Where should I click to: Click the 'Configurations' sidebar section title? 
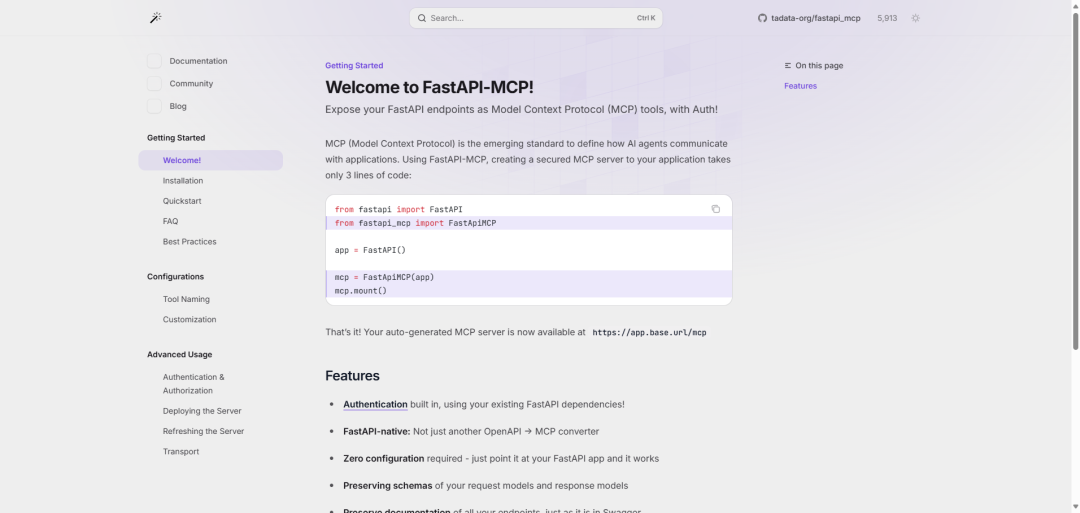click(176, 277)
